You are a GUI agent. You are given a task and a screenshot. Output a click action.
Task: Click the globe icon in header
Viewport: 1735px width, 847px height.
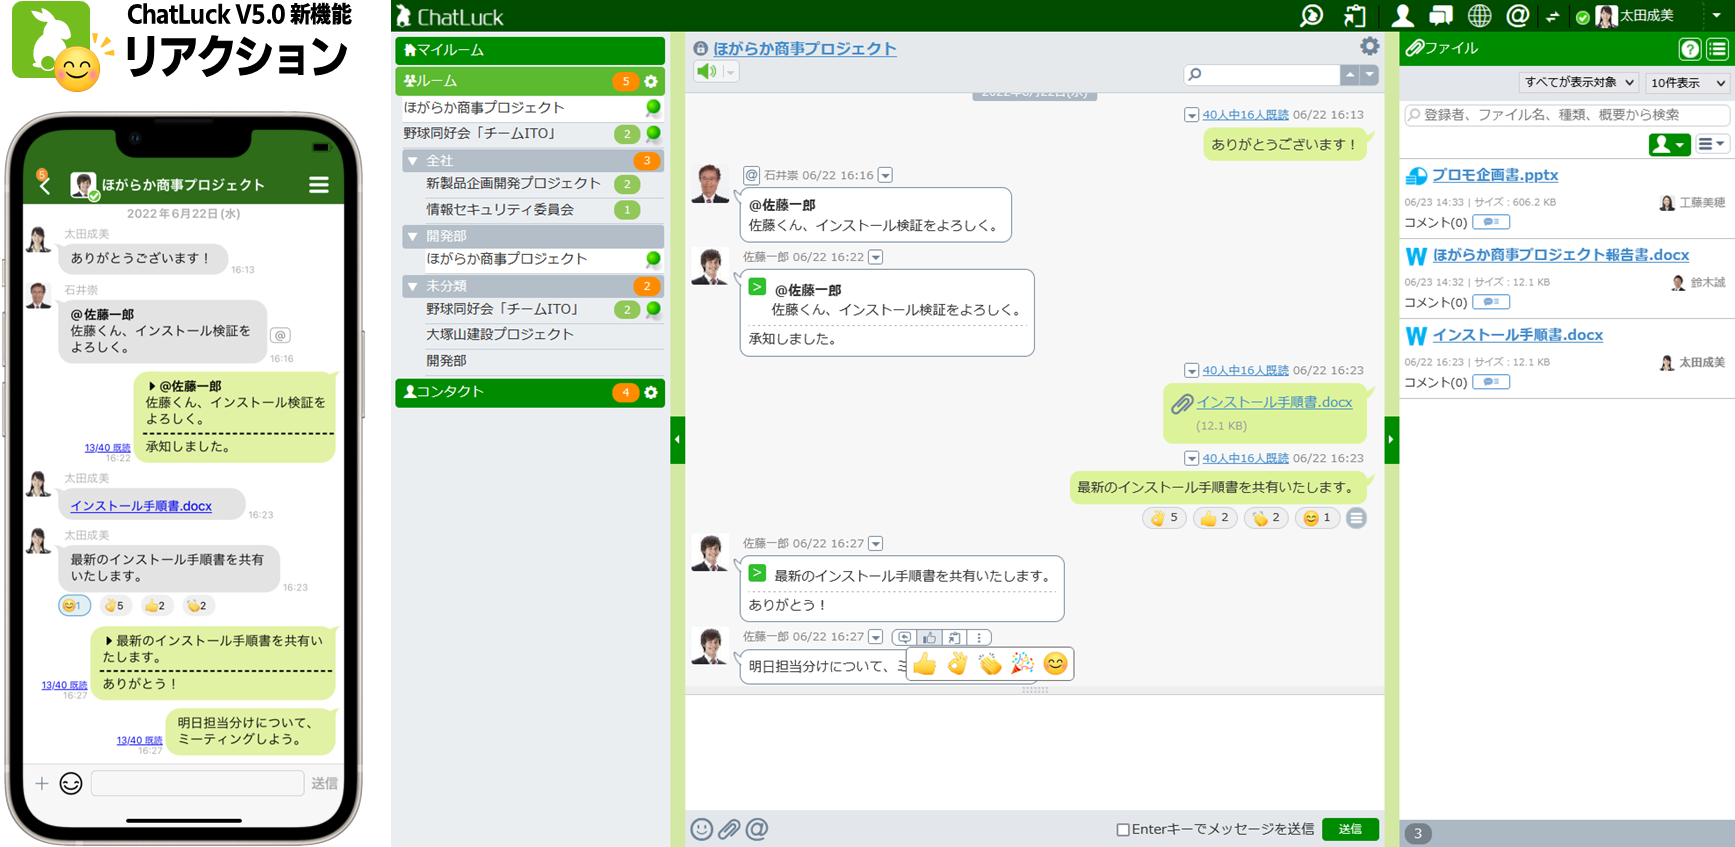pyautogui.click(x=1479, y=16)
